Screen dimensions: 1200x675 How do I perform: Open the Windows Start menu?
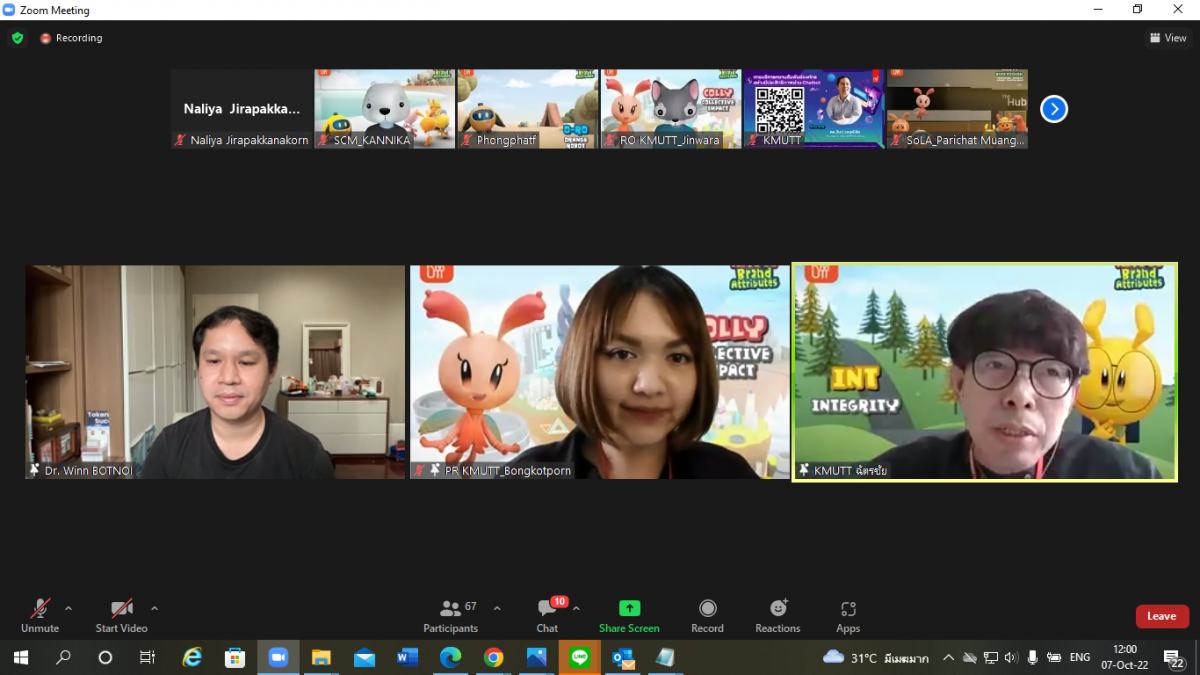pyautogui.click(x=20, y=657)
